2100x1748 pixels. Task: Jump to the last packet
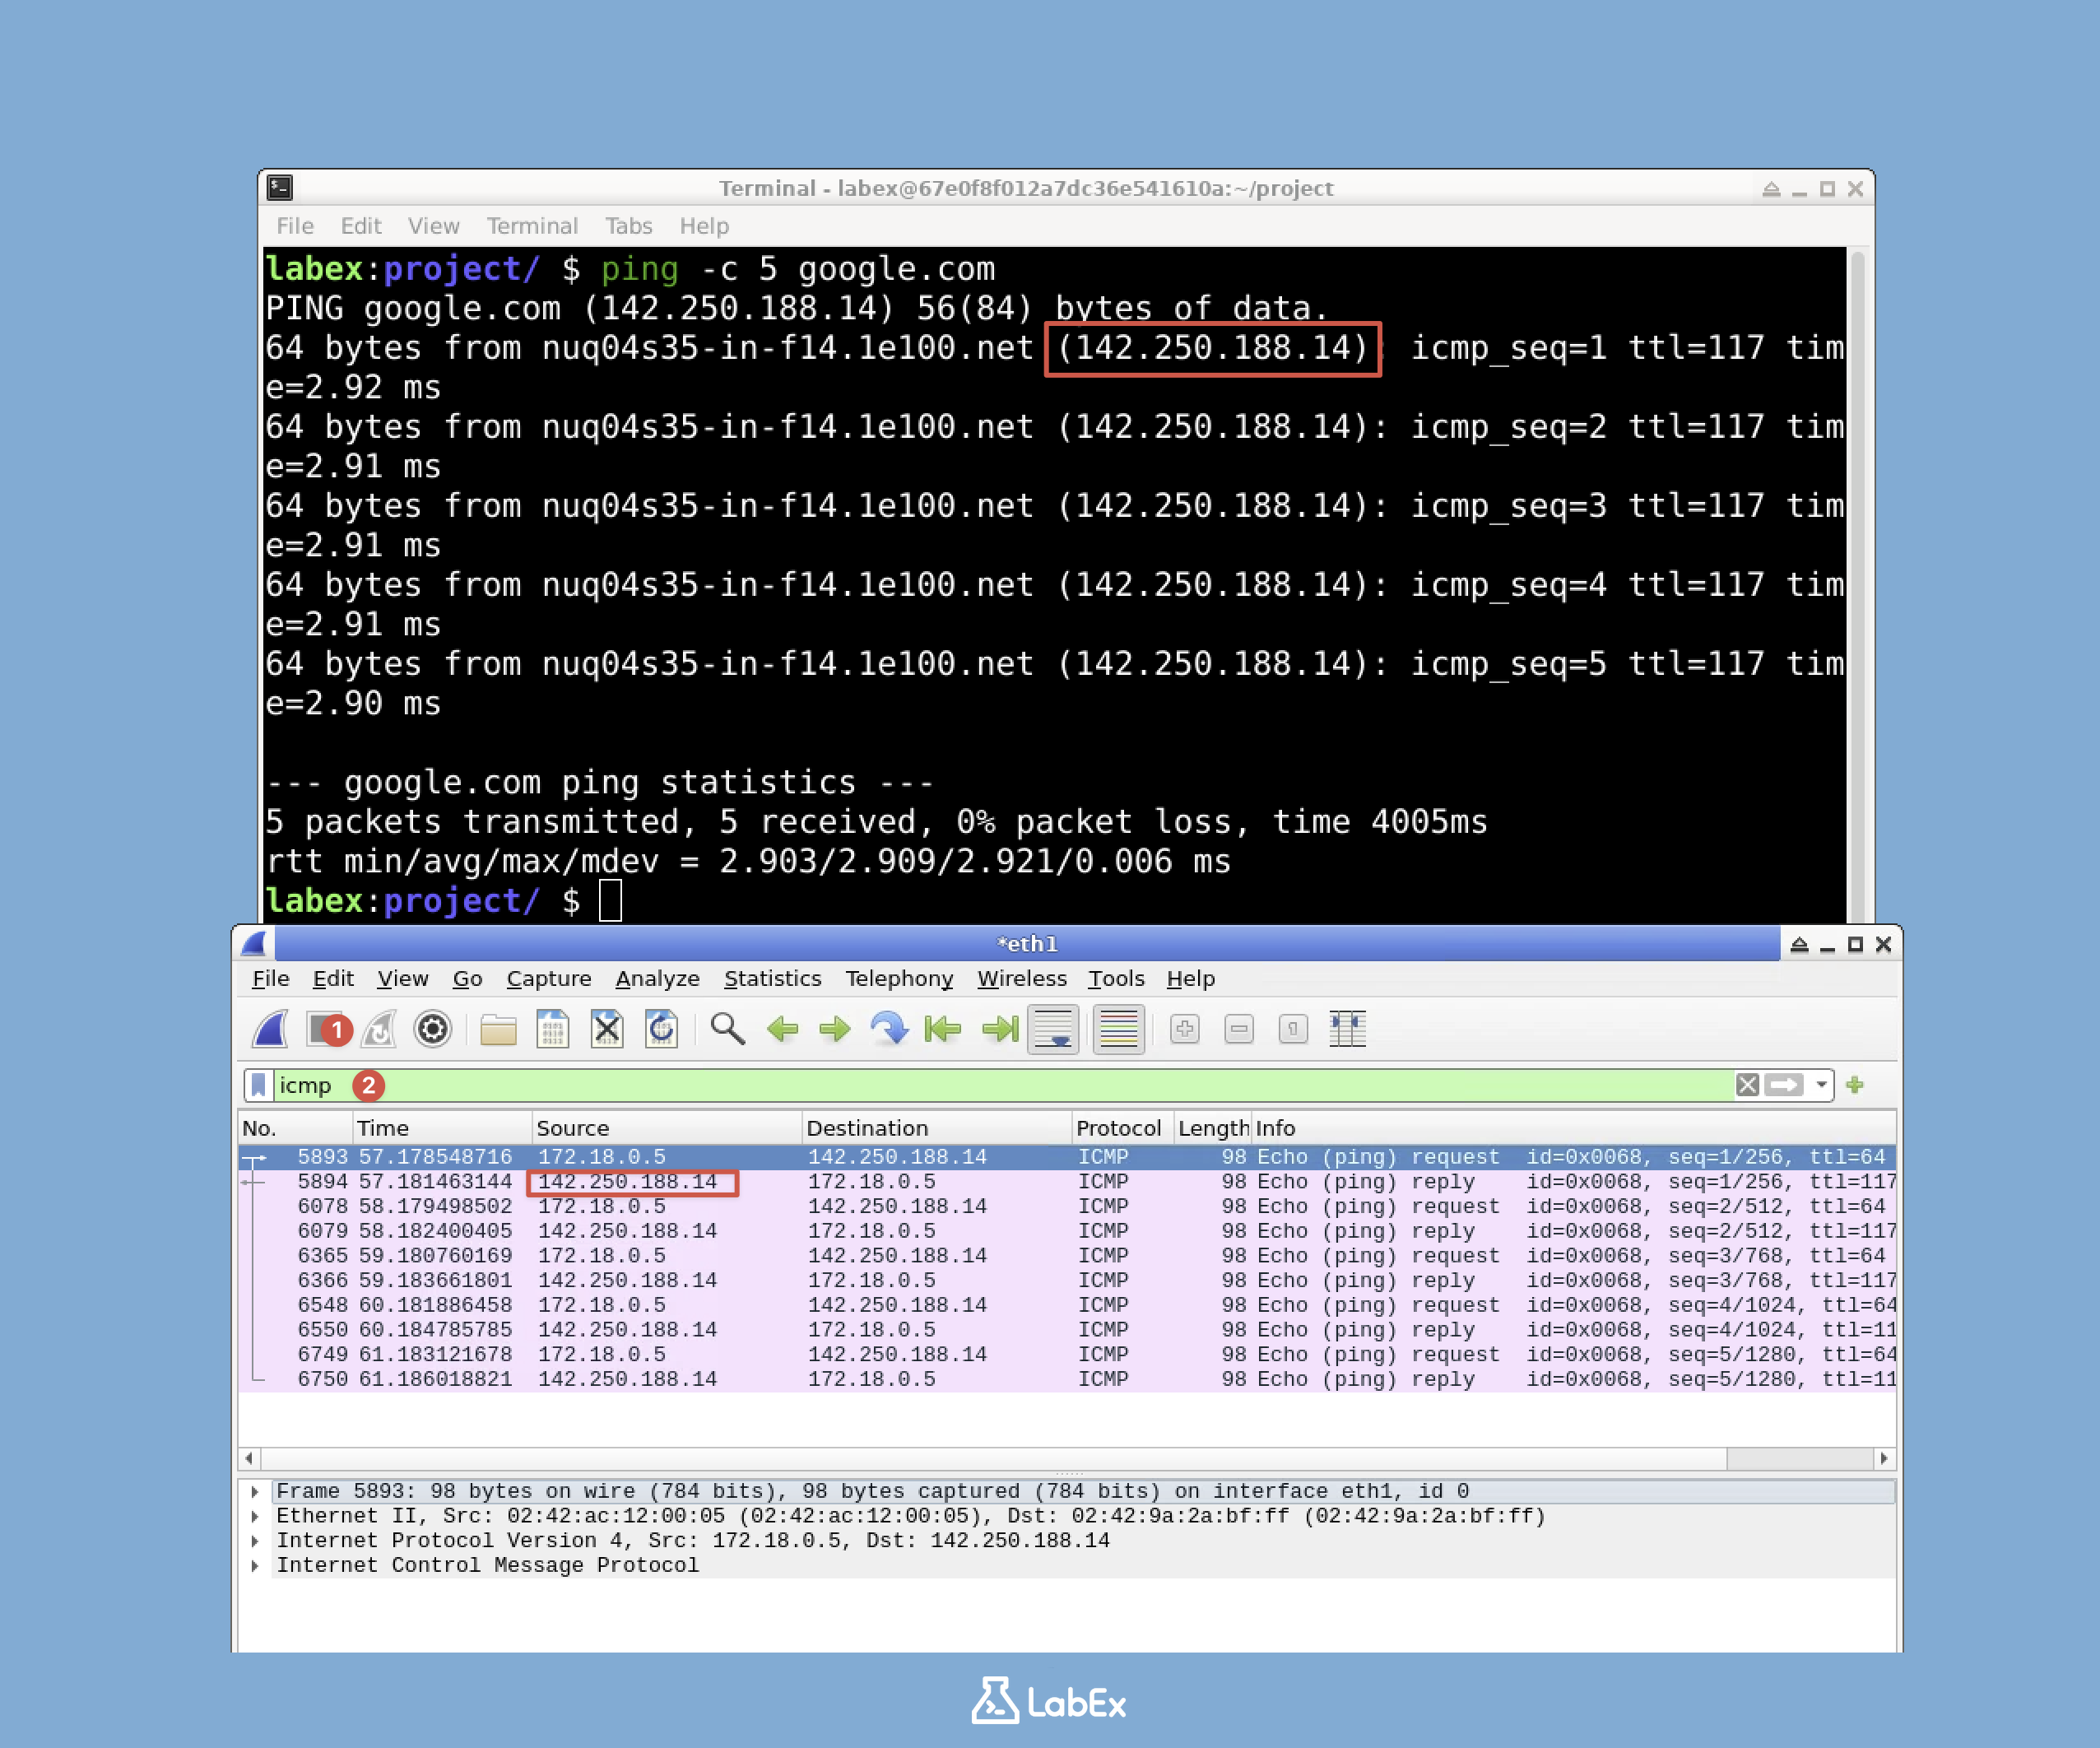999,1029
